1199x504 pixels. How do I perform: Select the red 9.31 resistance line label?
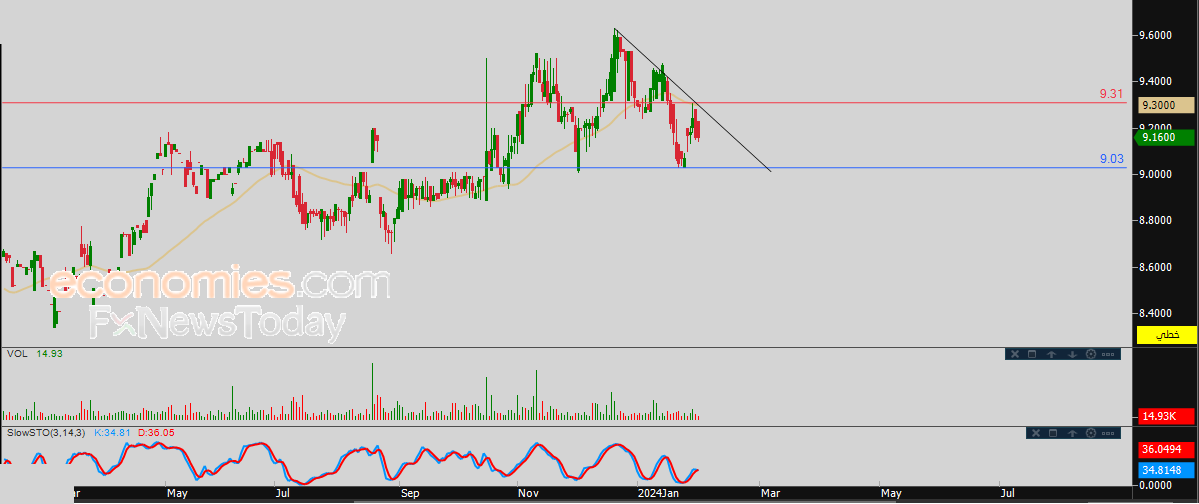(x=1111, y=93)
